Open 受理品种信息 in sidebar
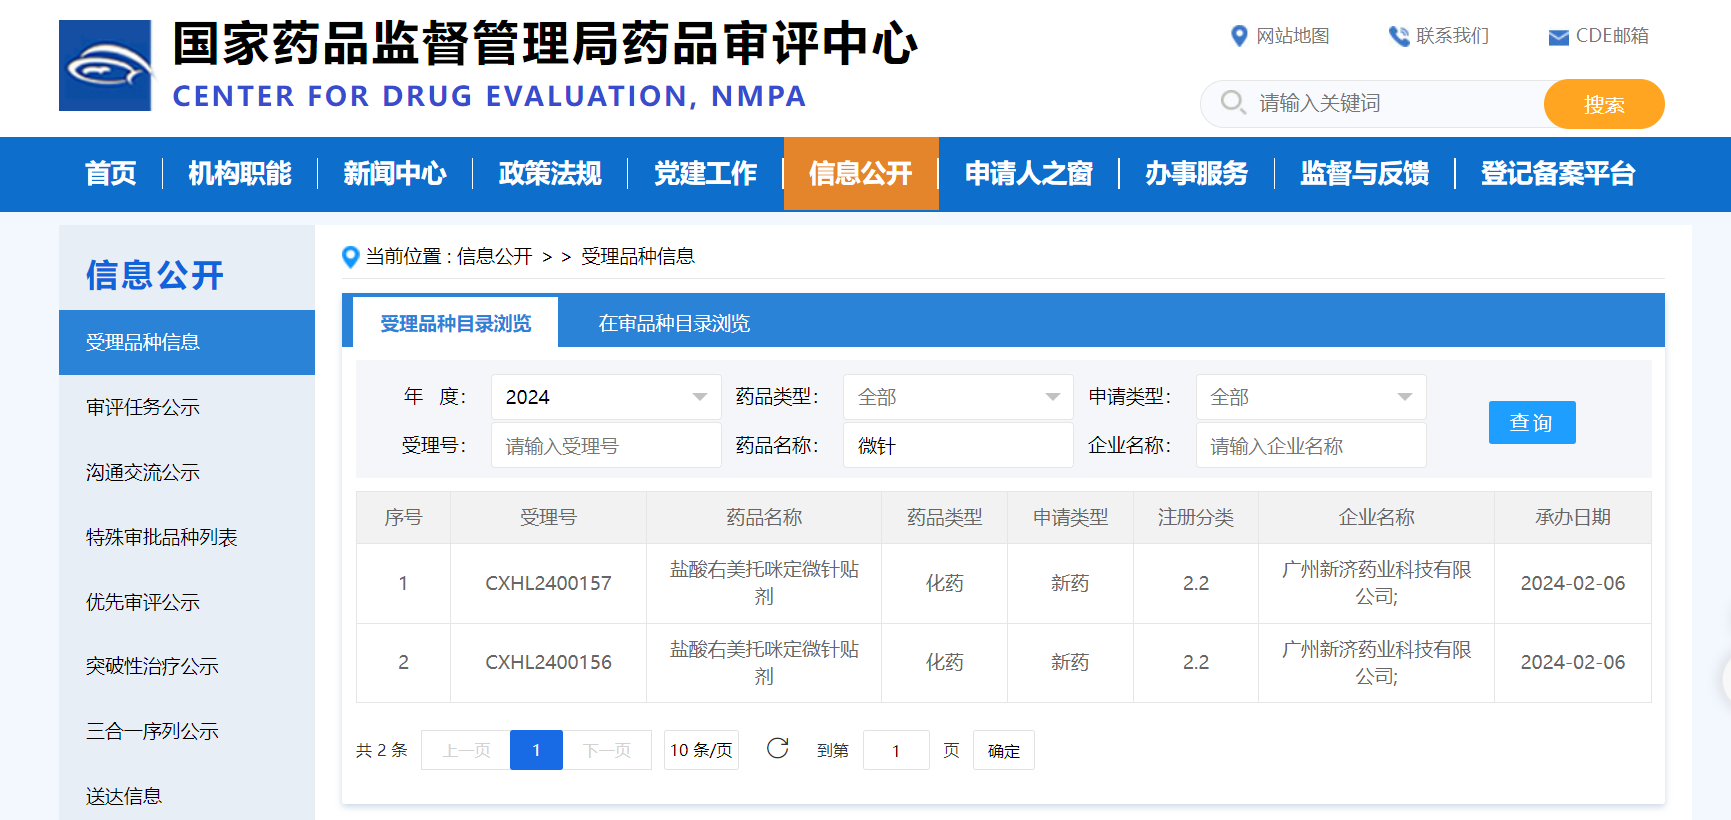The width and height of the screenshot is (1731, 820). pyautogui.click(x=187, y=342)
